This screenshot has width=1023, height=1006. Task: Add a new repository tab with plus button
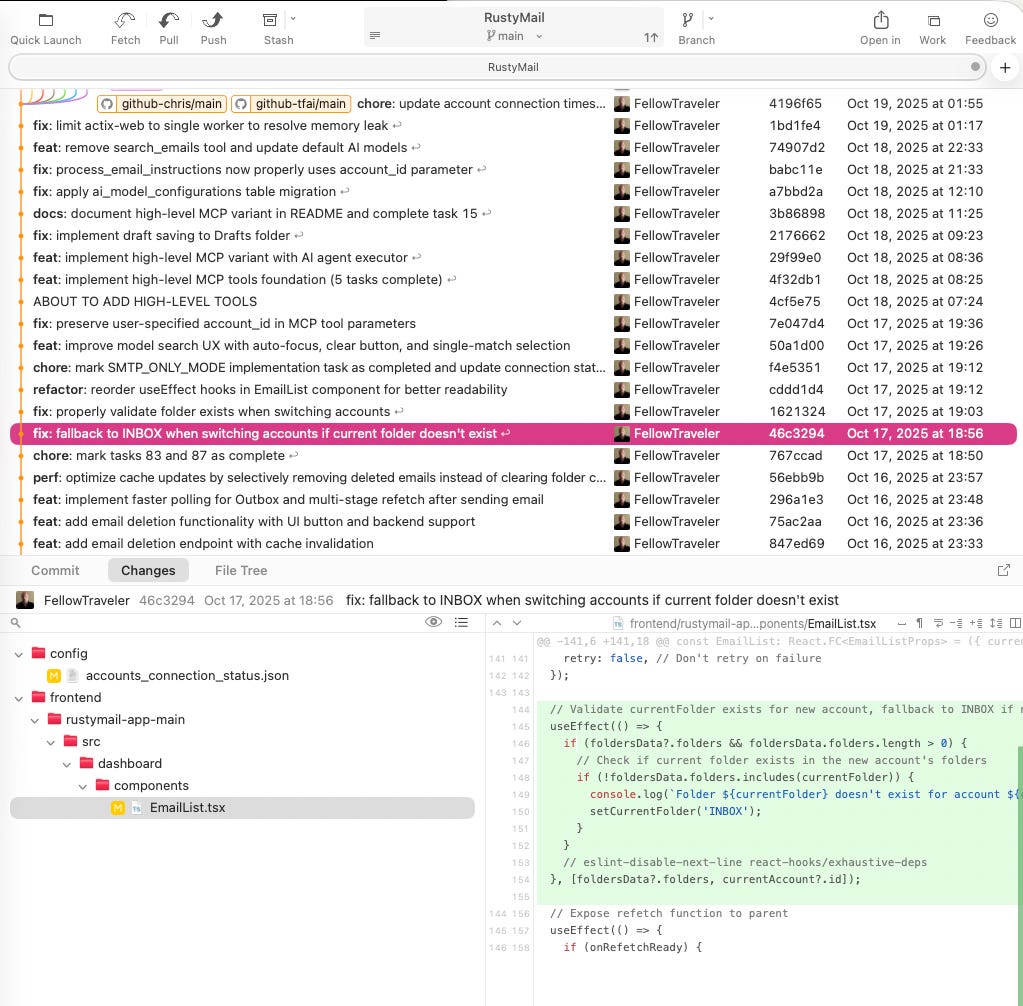point(1005,67)
